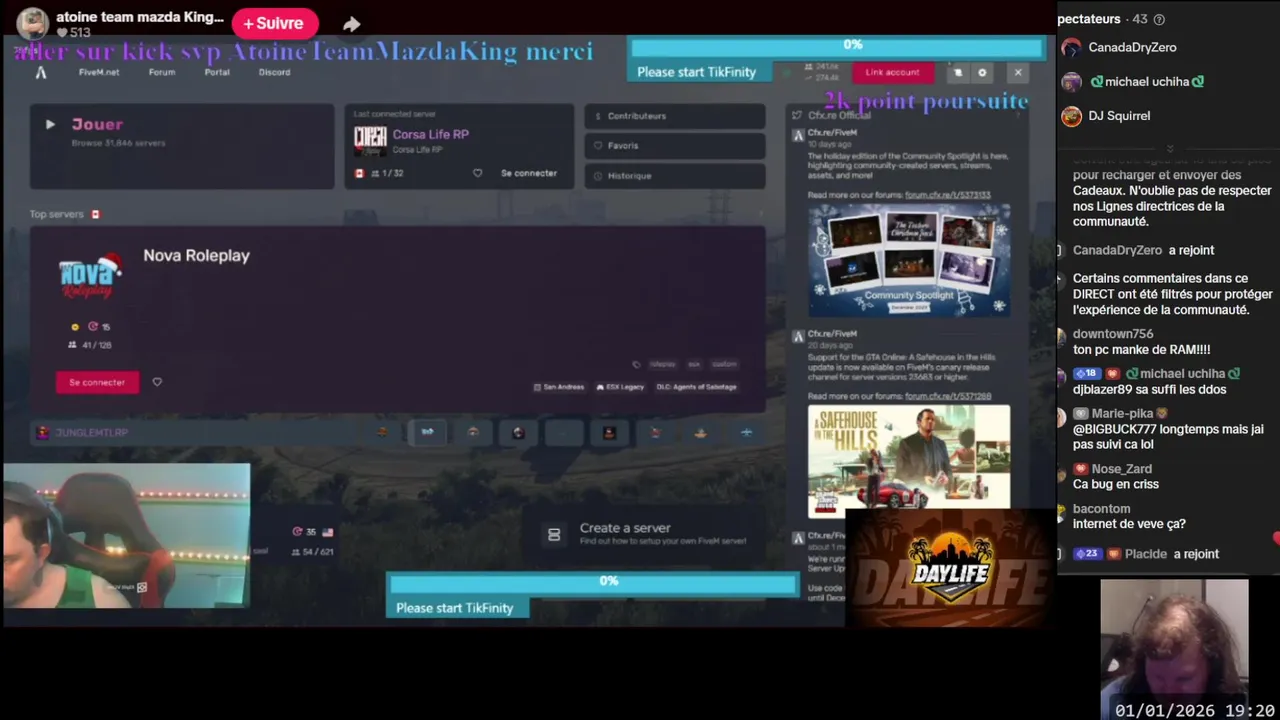The height and width of the screenshot is (720, 1280).
Task: Favorite Nova Roleplay with the heart icon
Action: 157,382
